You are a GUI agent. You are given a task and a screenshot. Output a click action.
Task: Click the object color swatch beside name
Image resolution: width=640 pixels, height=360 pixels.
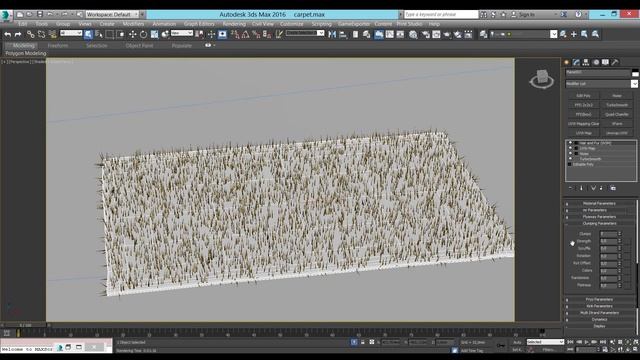click(635, 73)
